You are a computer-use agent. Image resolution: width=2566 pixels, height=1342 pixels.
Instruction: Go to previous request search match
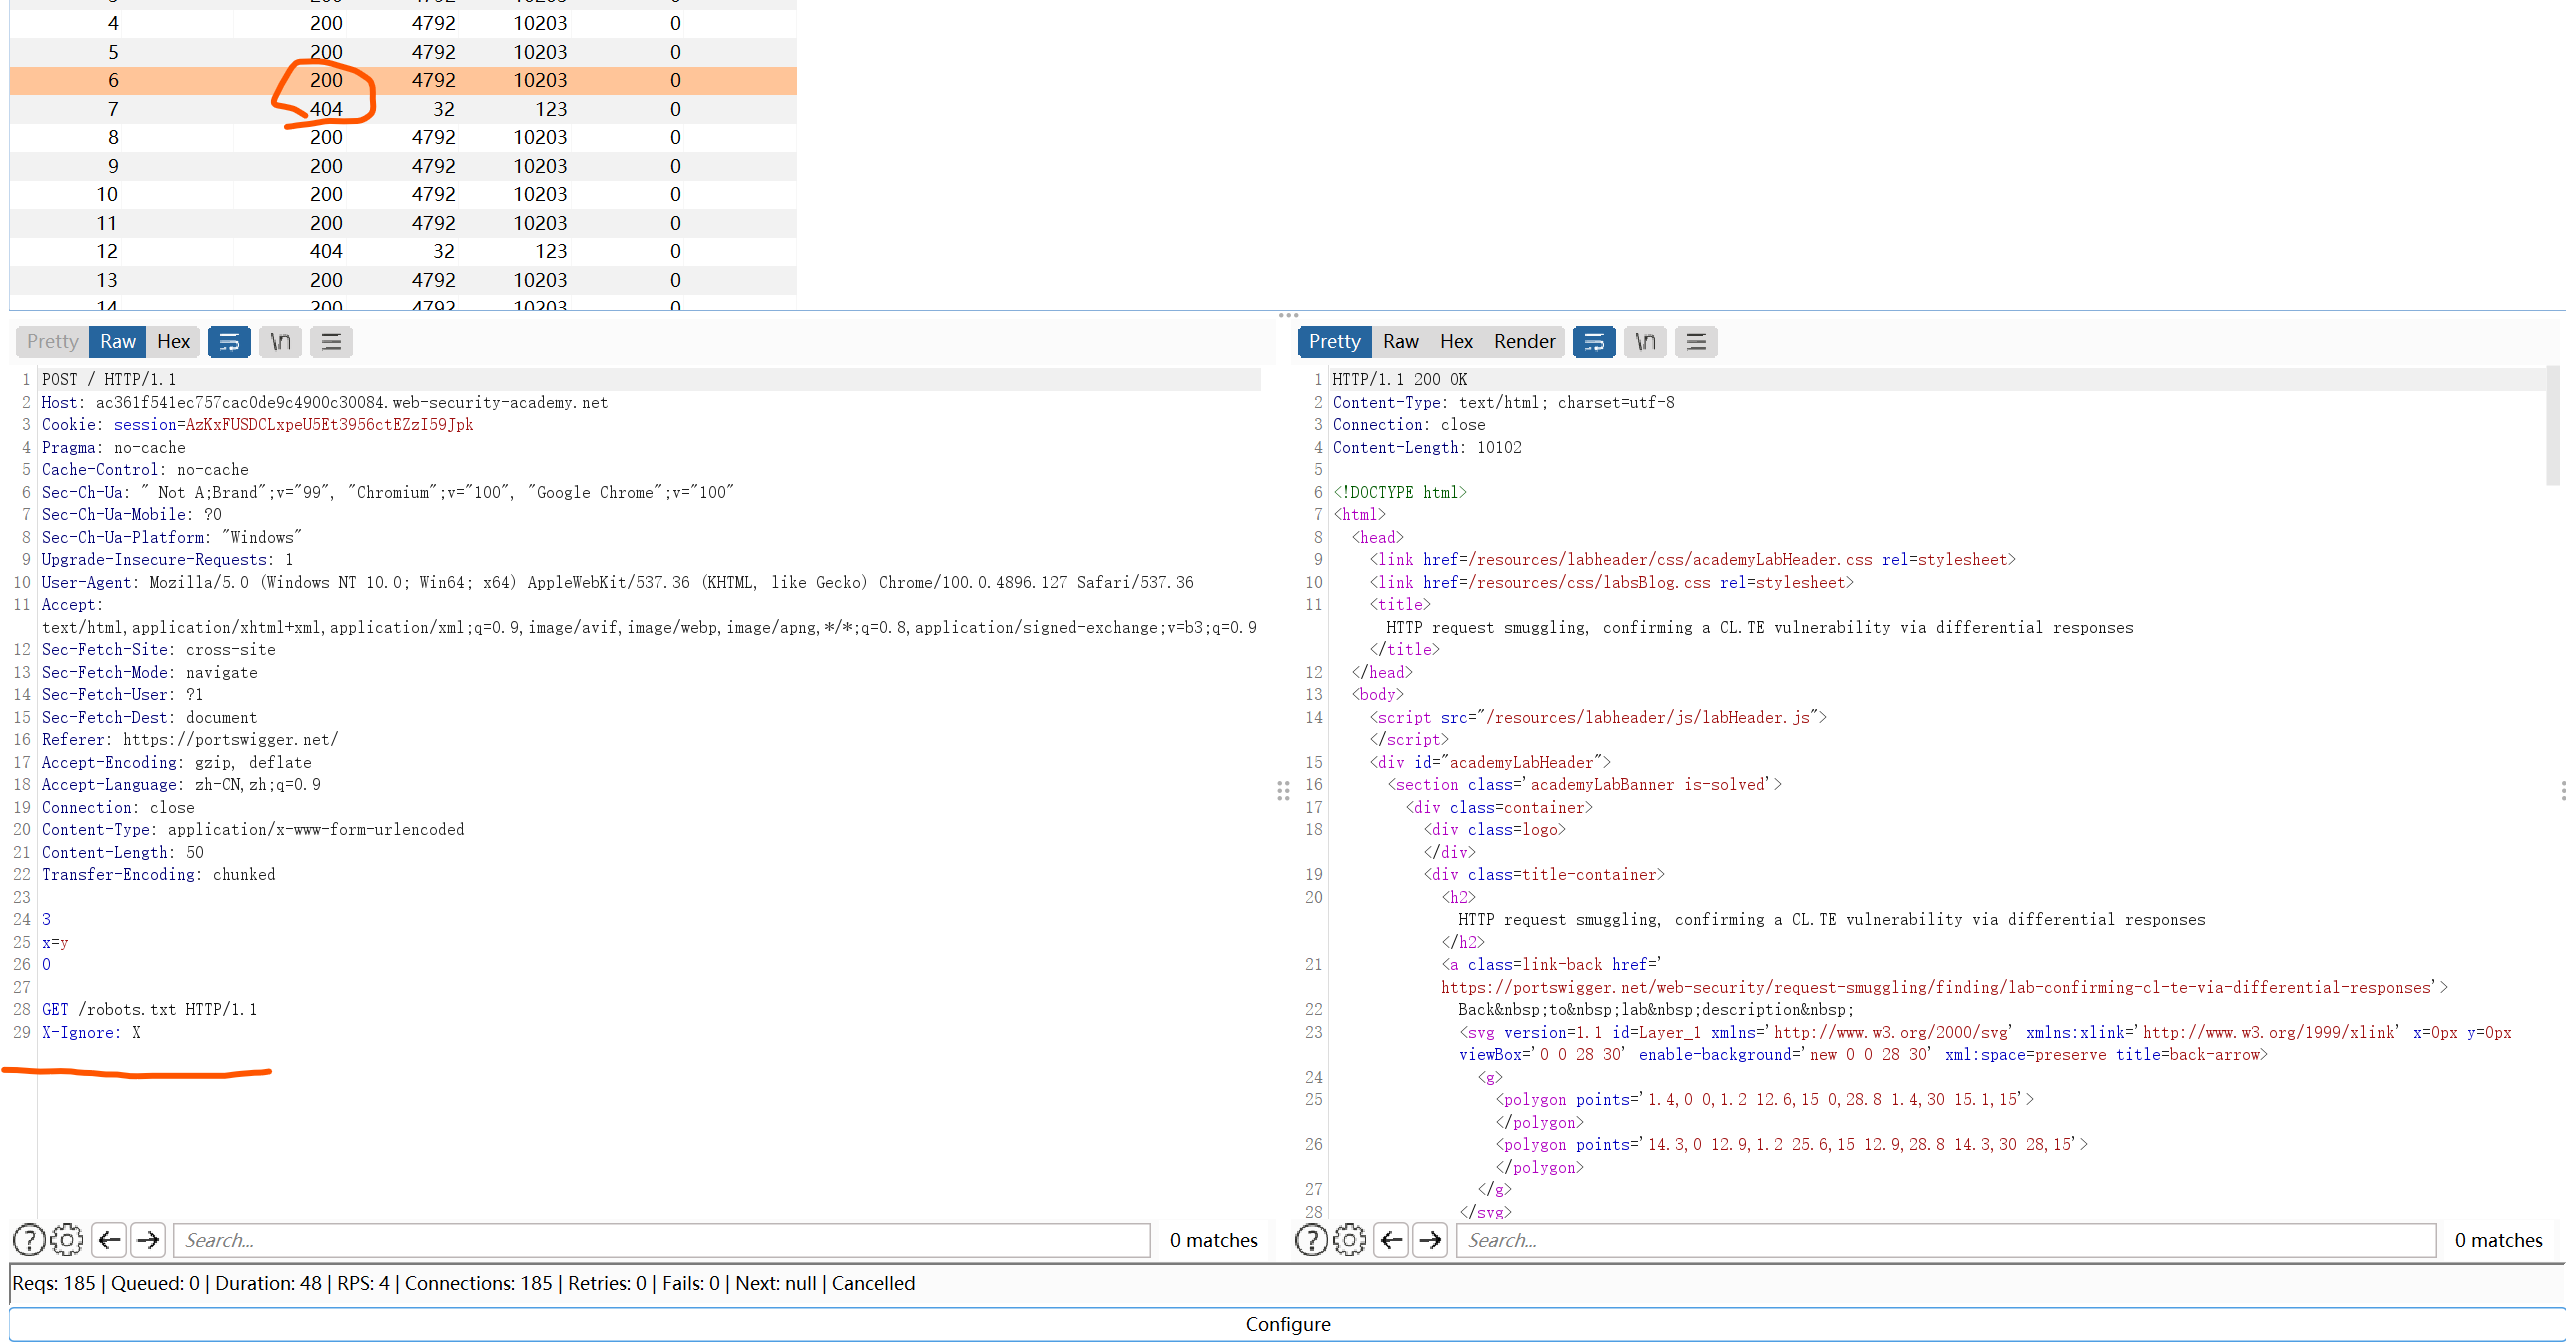click(109, 1240)
